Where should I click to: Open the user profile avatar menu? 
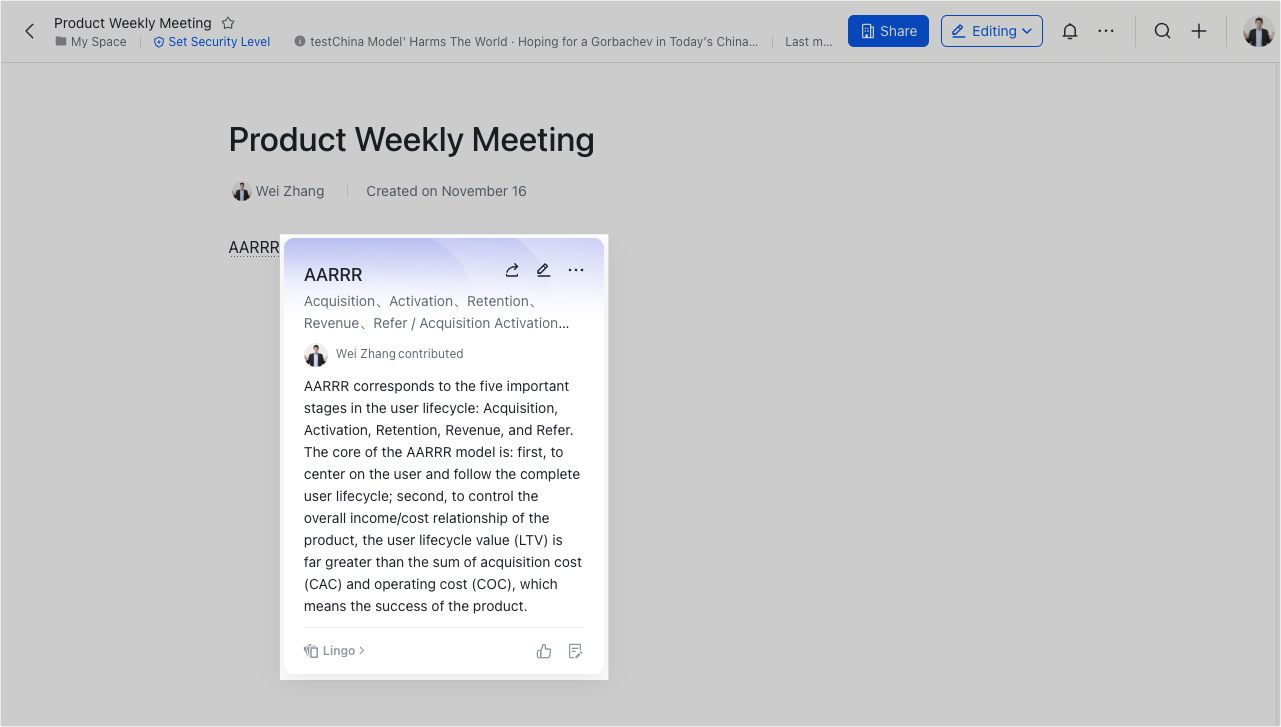(x=1258, y=31)
